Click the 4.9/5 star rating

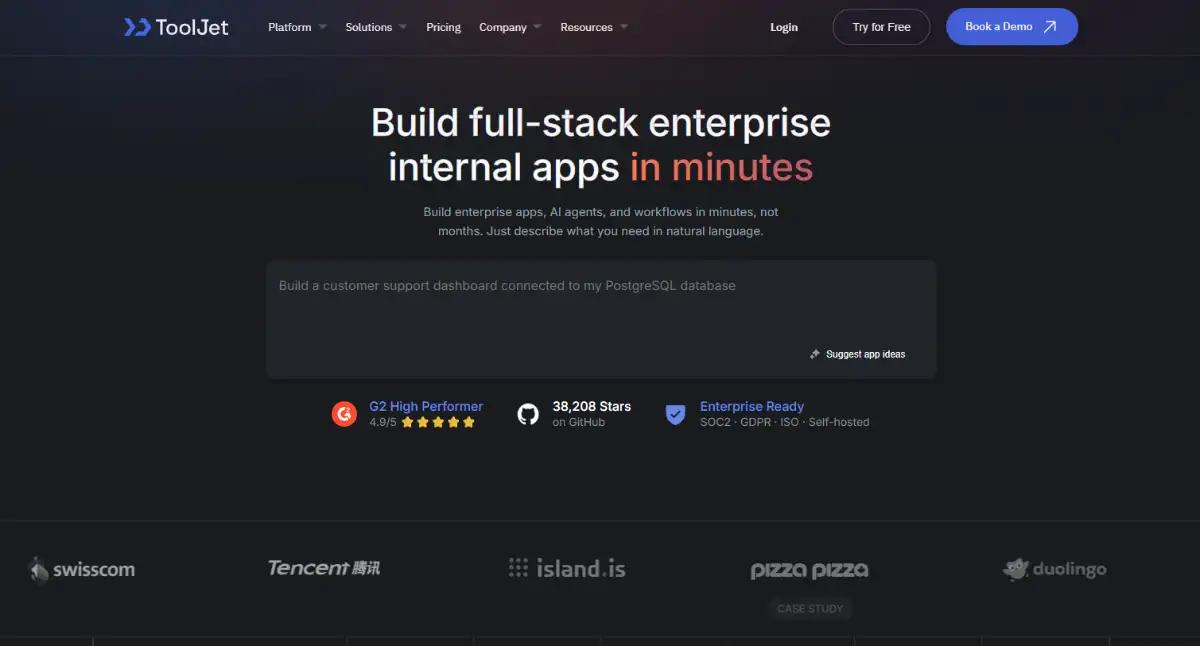[x=422, y=422]
